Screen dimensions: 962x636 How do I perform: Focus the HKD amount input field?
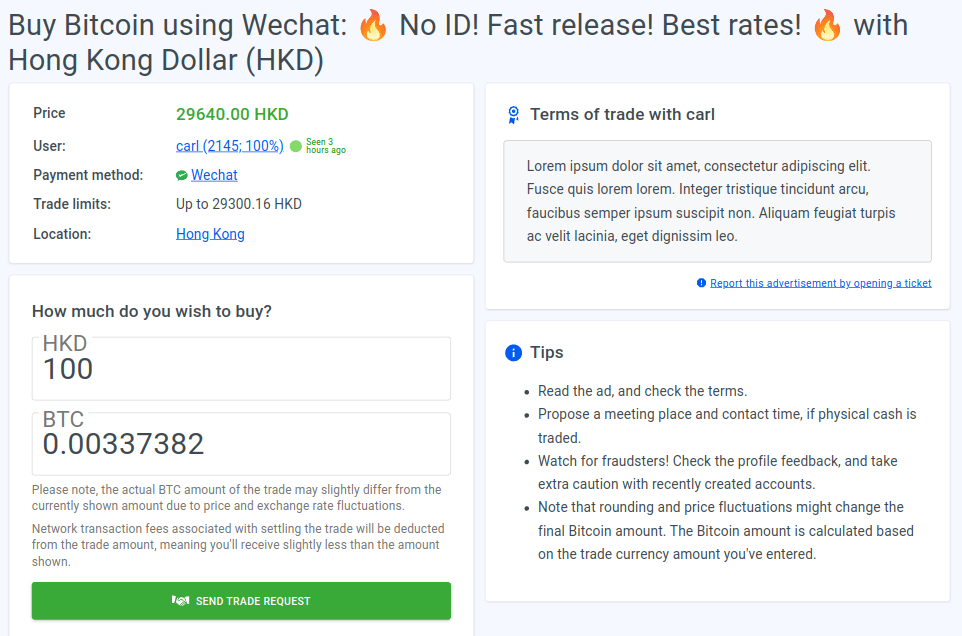point(241,369)
